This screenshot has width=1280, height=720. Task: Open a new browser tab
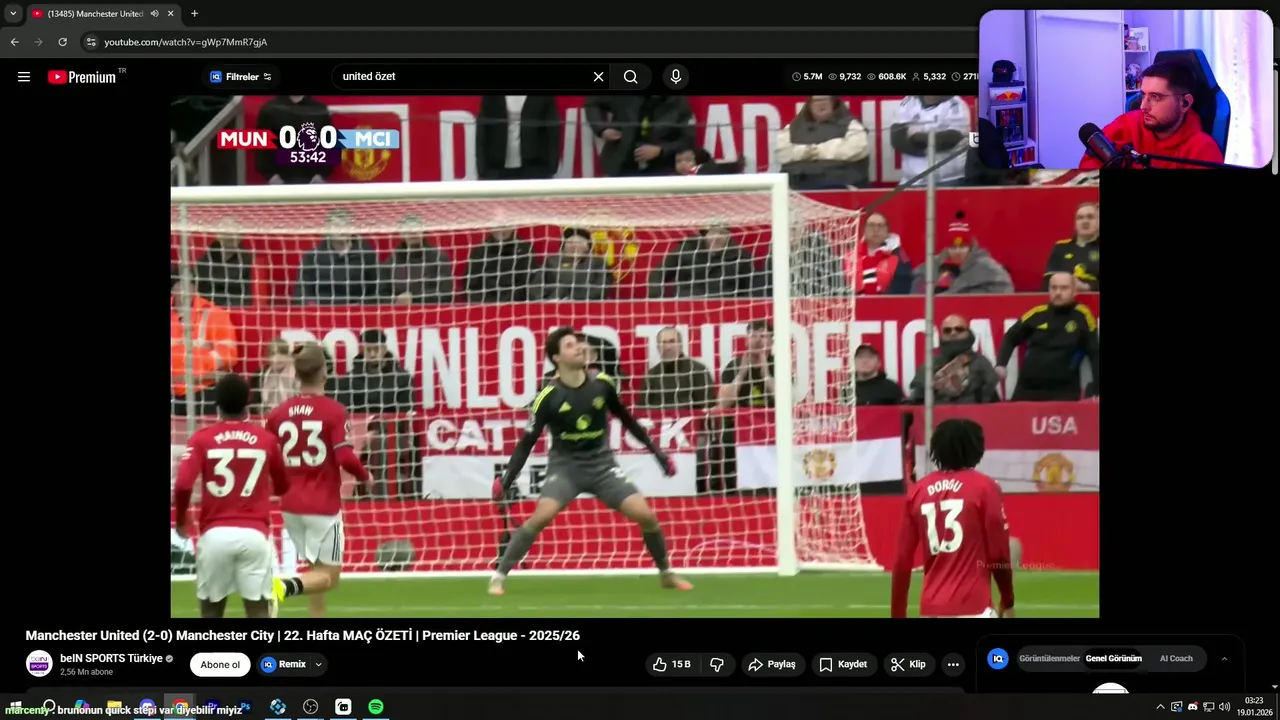[194, 13]
